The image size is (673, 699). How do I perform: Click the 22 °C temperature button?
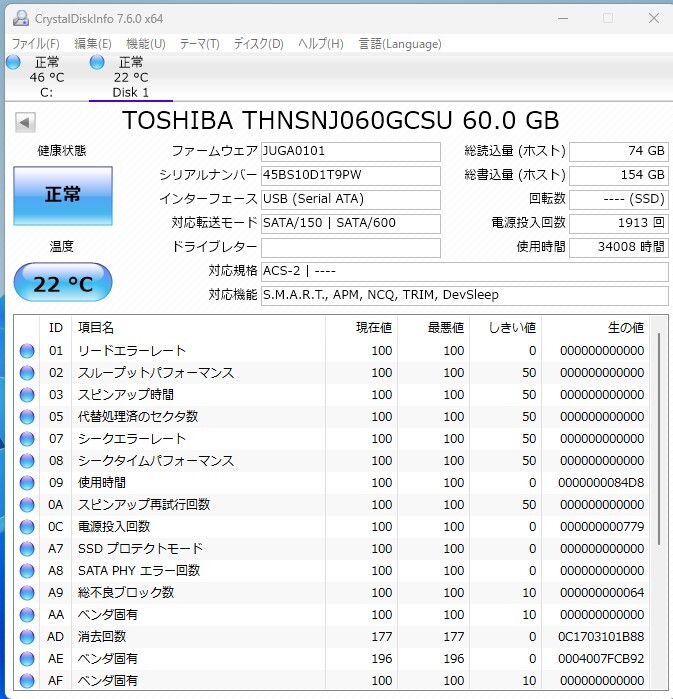coord(62,284)
